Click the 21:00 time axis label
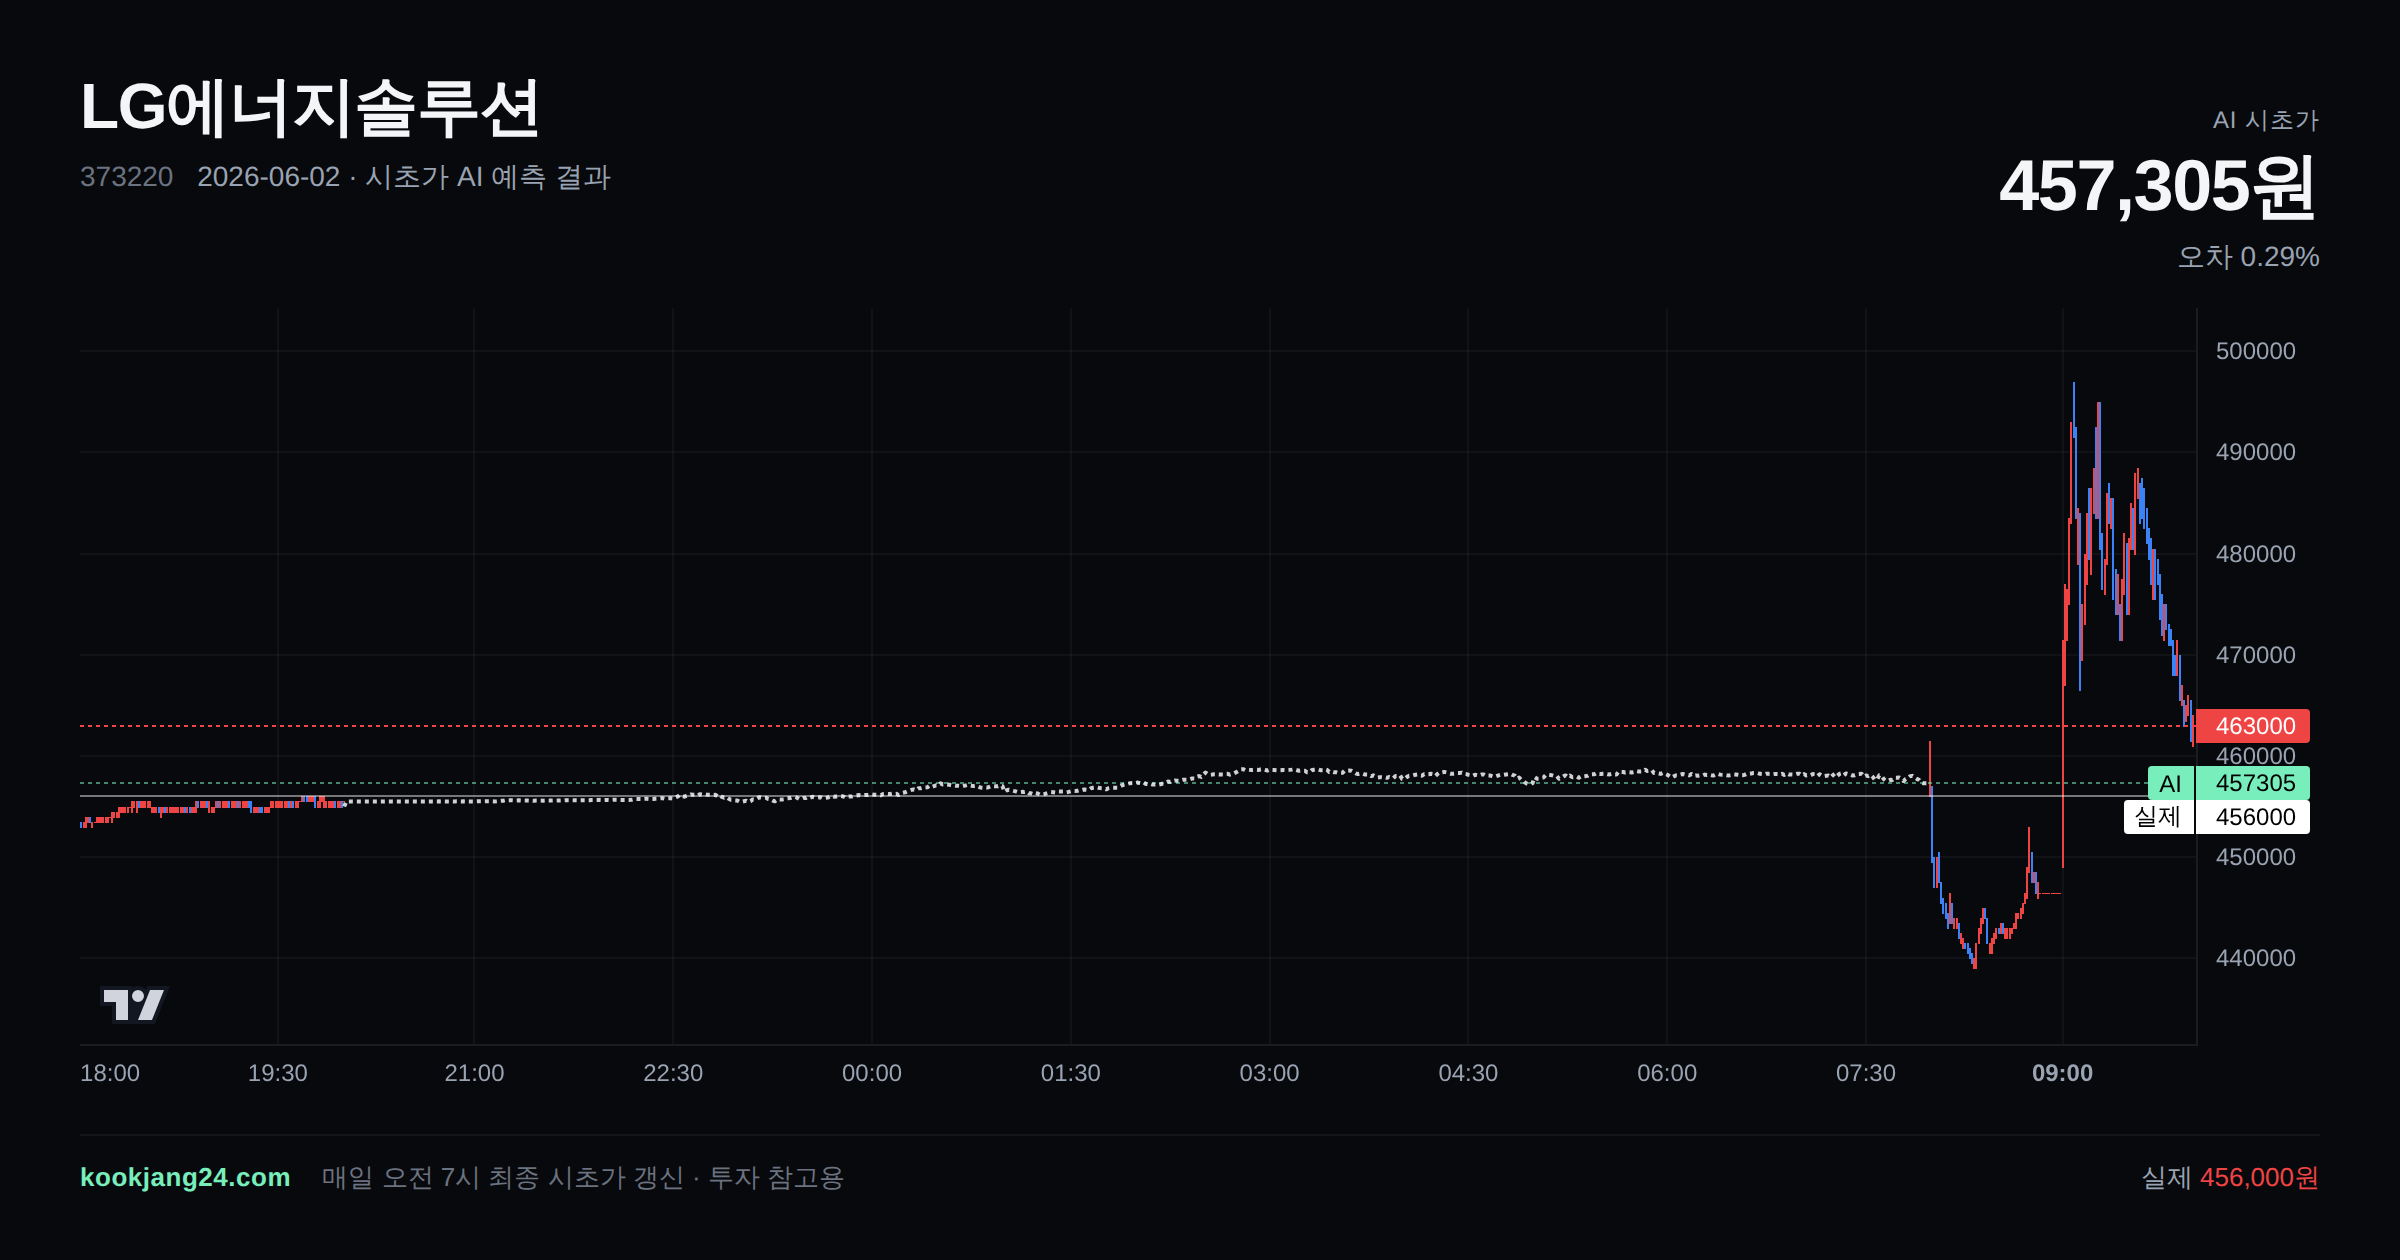 pos(474,1073)
